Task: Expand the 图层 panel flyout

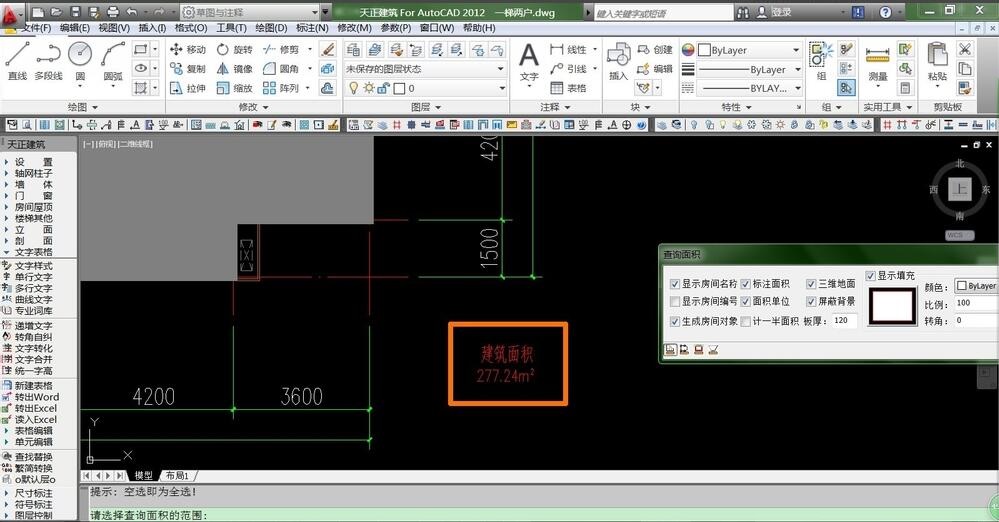Action: pos(426,107)
